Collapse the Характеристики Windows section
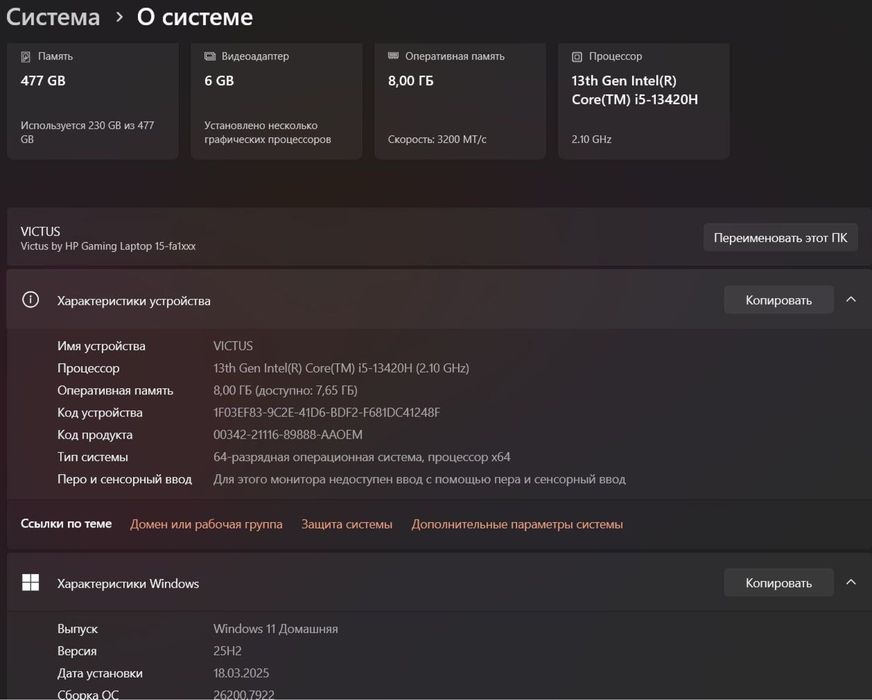 point(851,582)
